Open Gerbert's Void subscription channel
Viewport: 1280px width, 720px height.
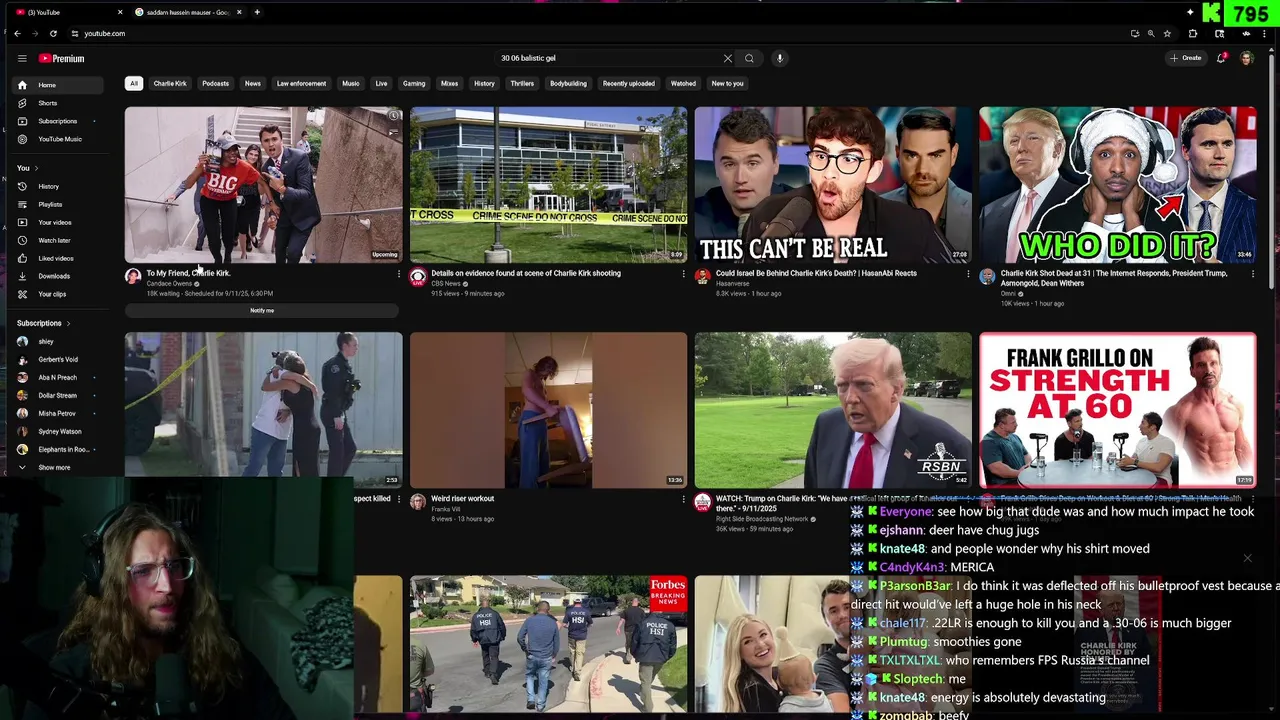pyautogui.click(x=58, y=359)
